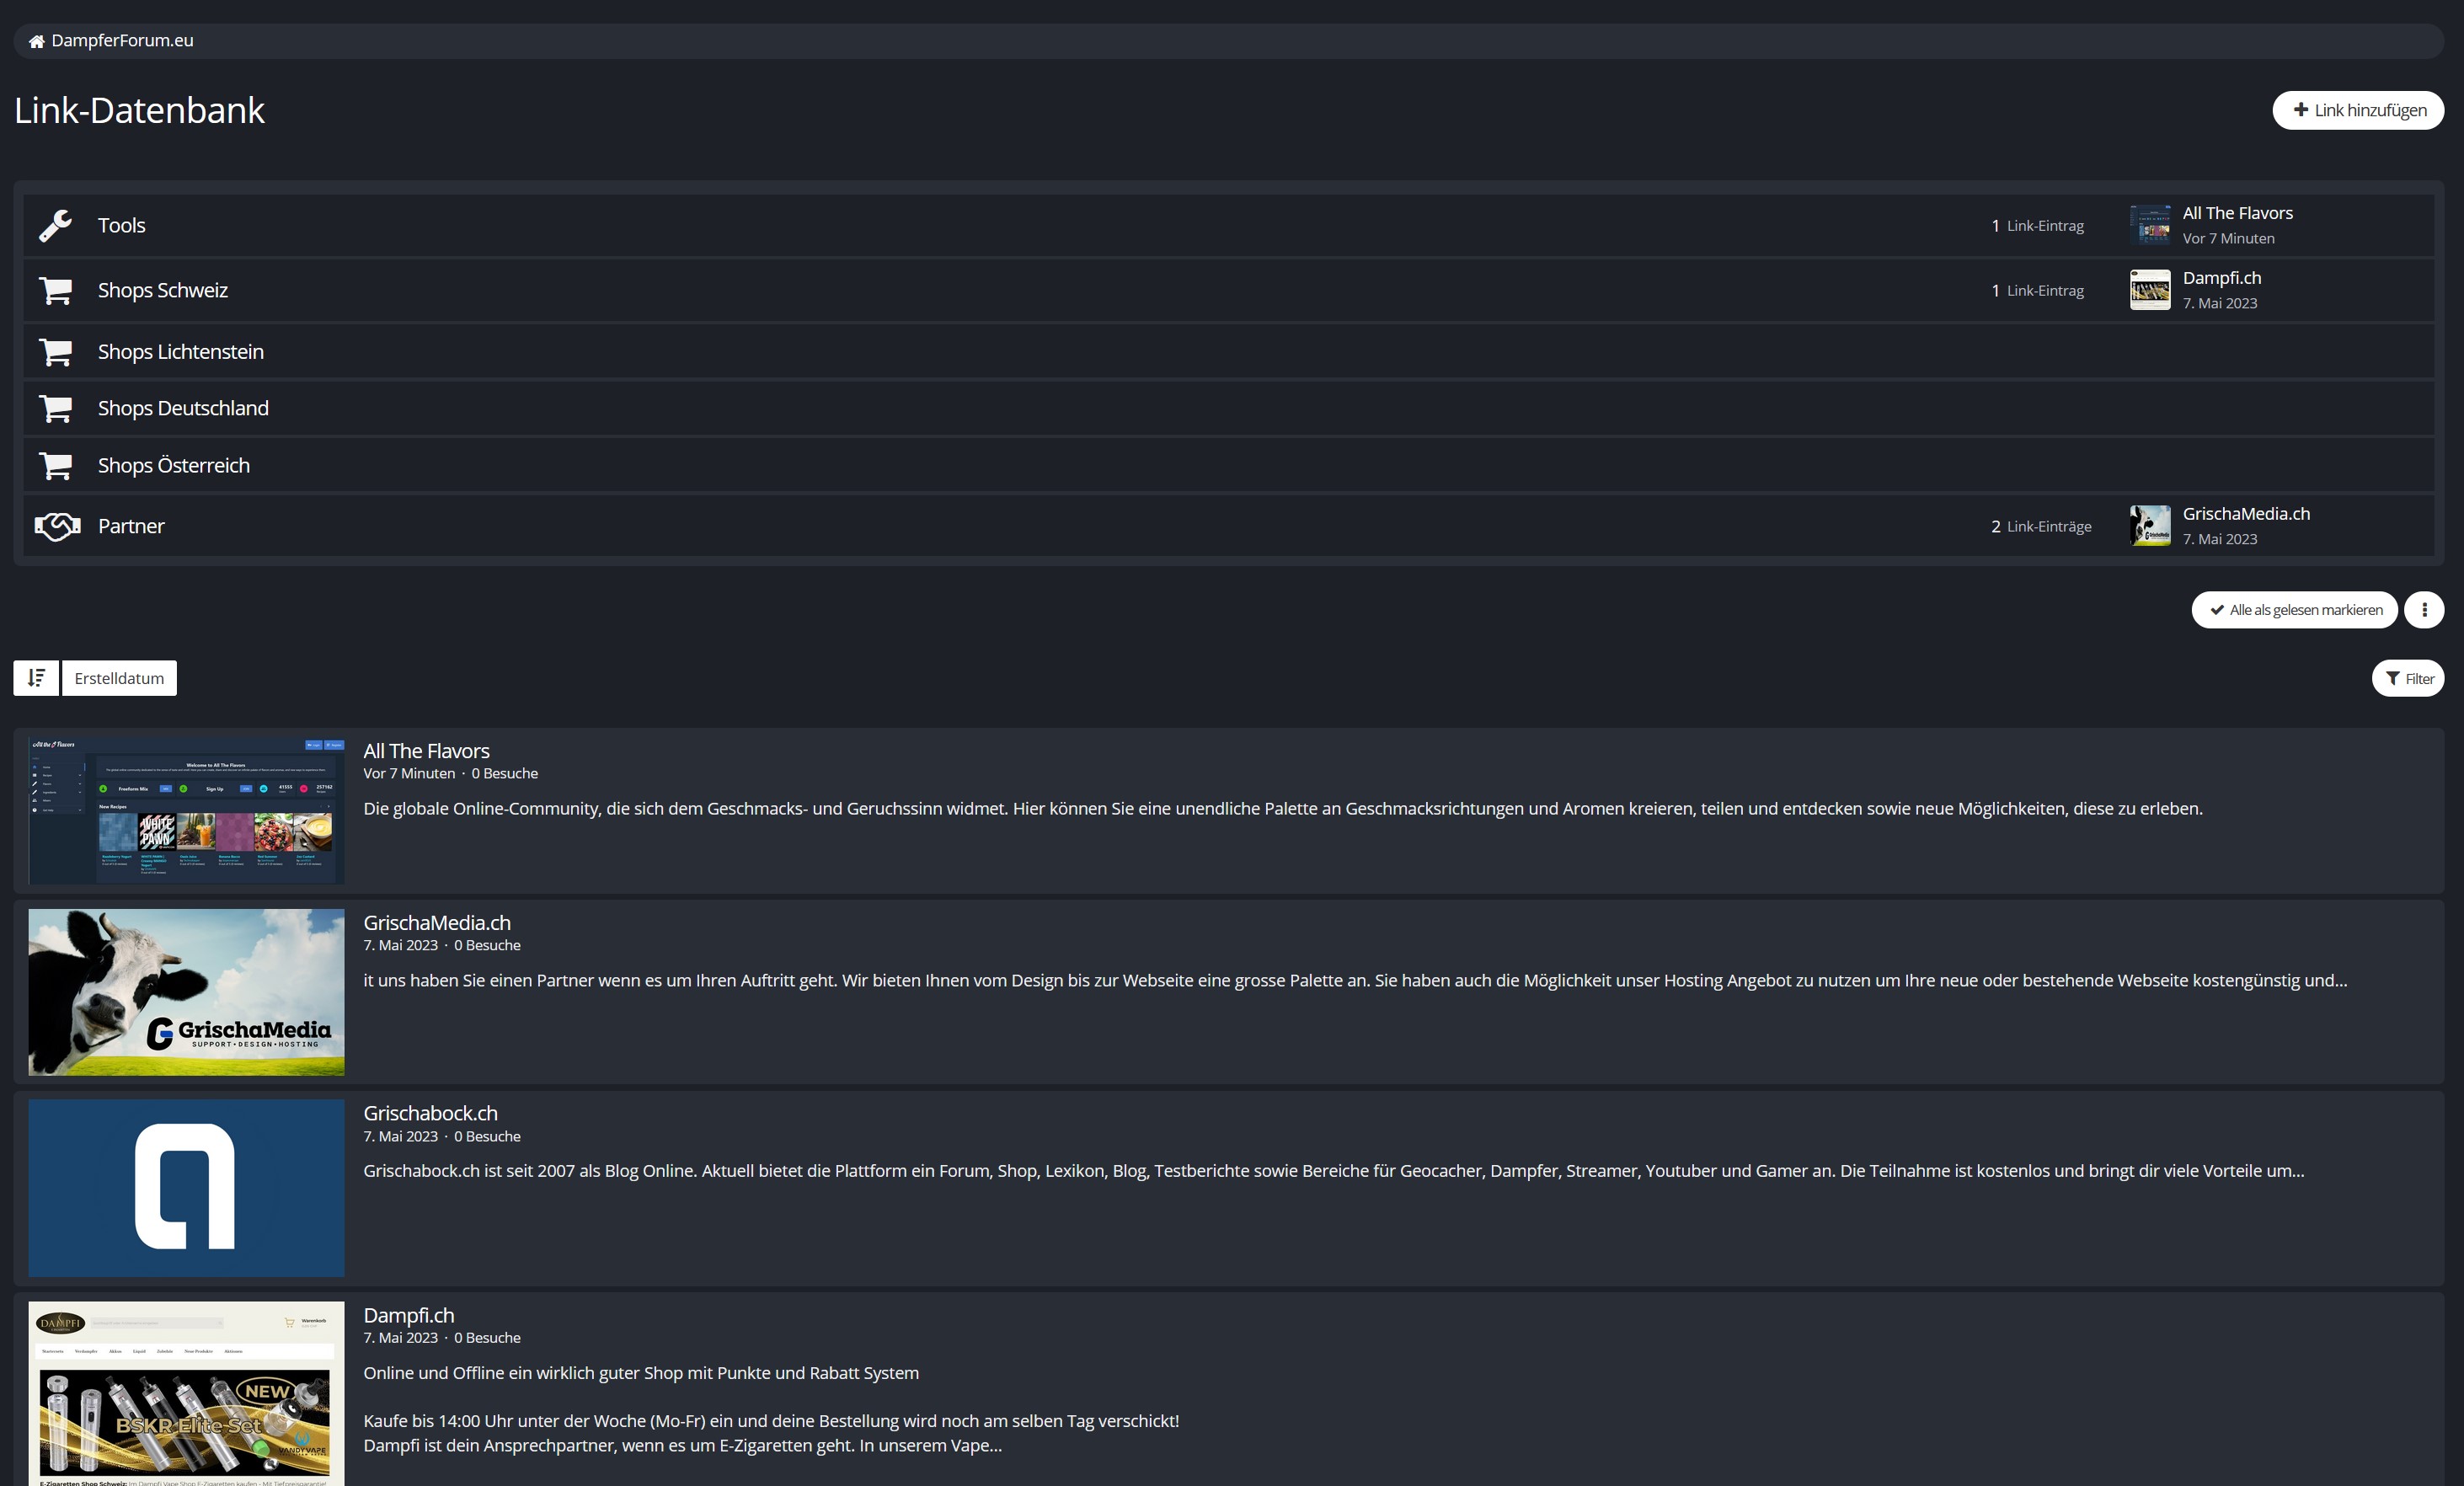Open the Erstelldatum sort dropdown
This screenshot has height=1486, width=2464.
coord(119,678)
